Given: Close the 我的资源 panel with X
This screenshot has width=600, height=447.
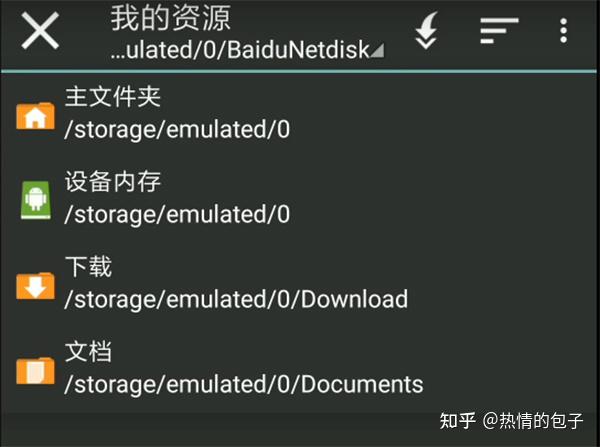Looking at the screenshot, I should click(x=40, y=31).
